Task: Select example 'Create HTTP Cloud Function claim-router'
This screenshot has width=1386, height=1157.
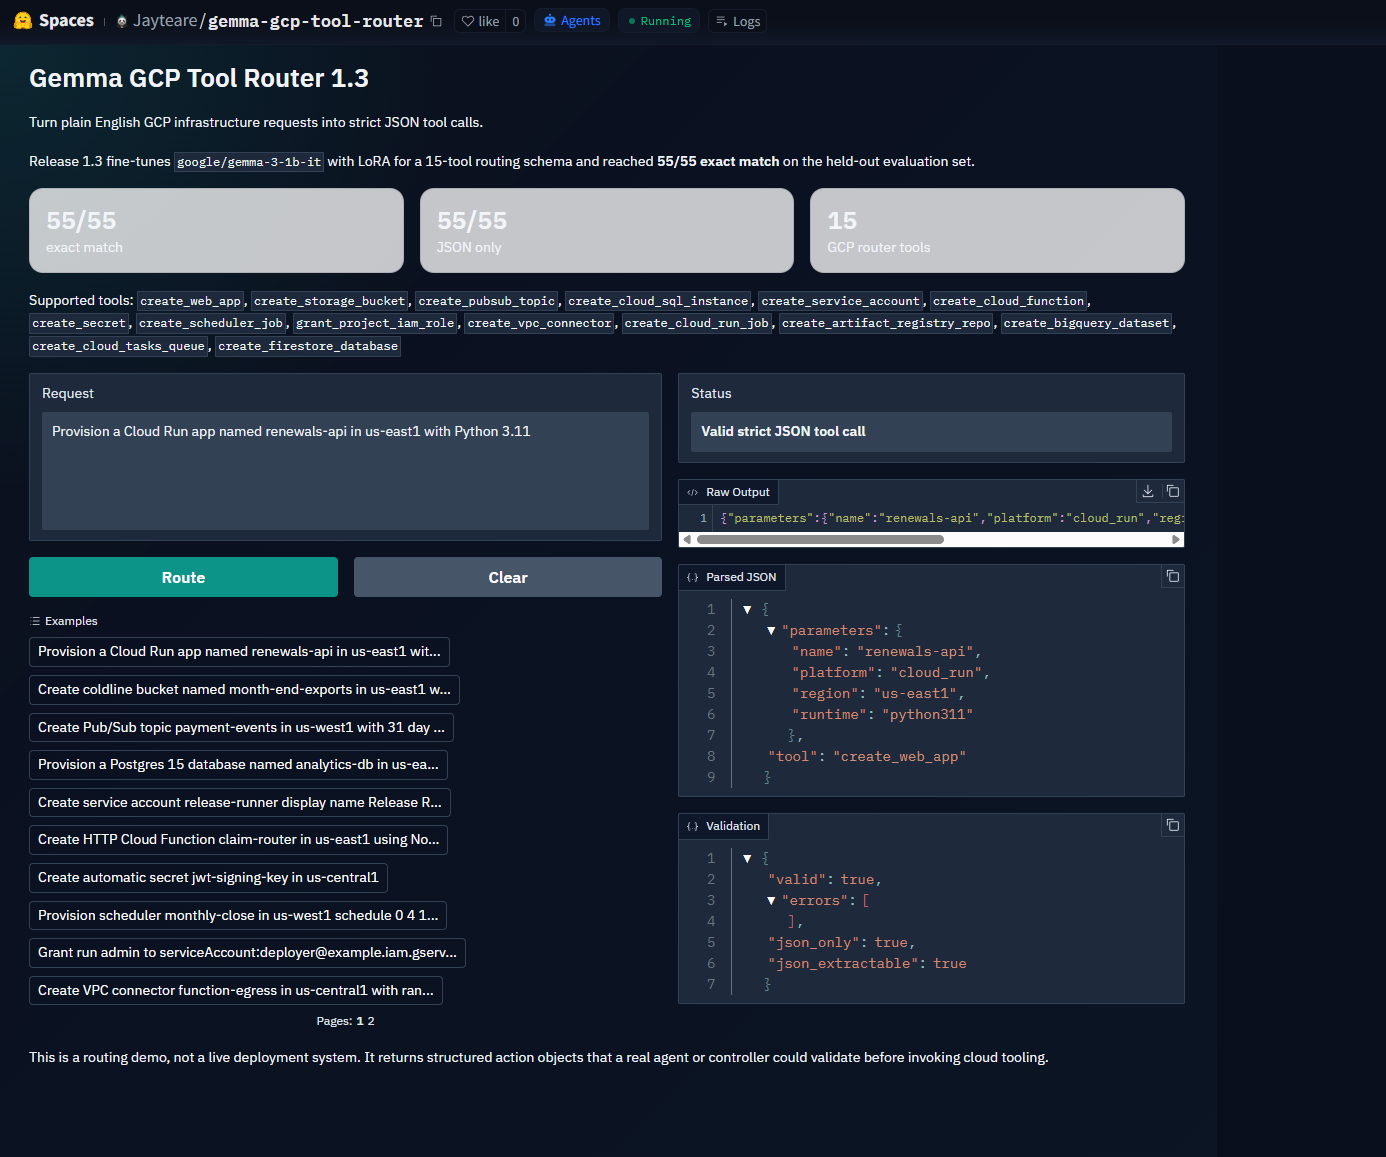Action: [238, 839]
